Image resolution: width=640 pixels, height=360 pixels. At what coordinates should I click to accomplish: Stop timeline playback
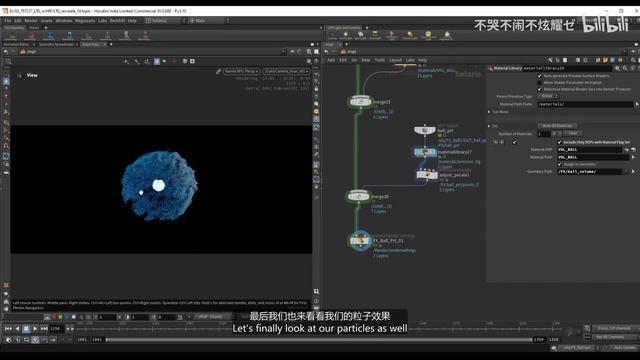click(26, 329)
